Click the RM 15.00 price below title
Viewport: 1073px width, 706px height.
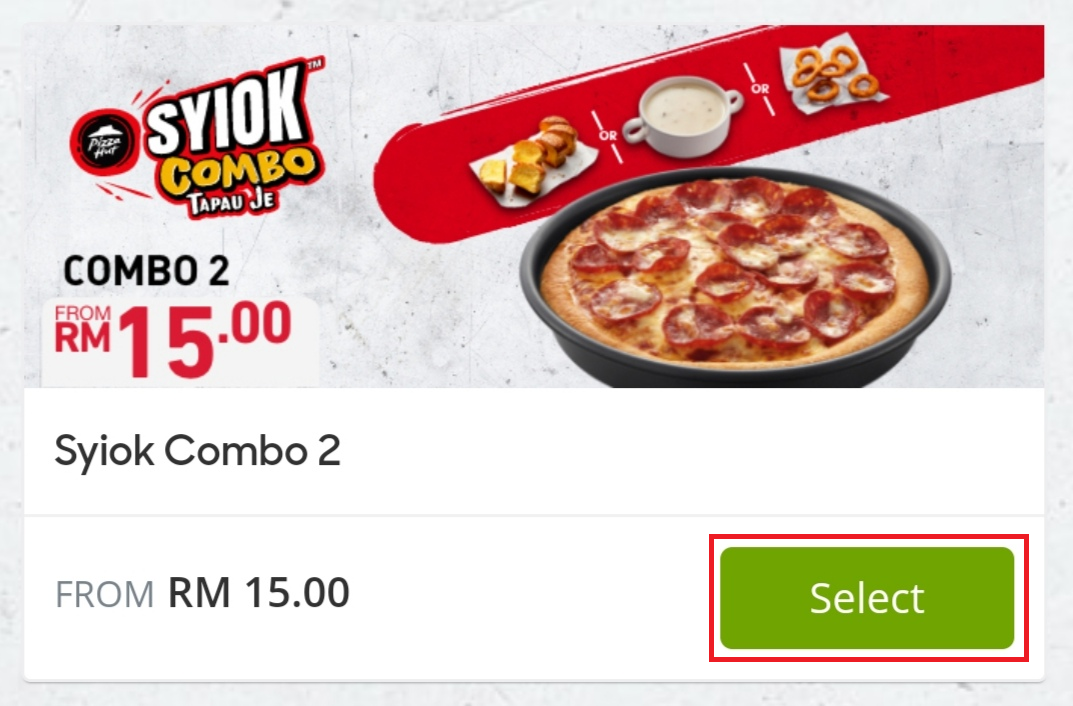pos(259,592)
